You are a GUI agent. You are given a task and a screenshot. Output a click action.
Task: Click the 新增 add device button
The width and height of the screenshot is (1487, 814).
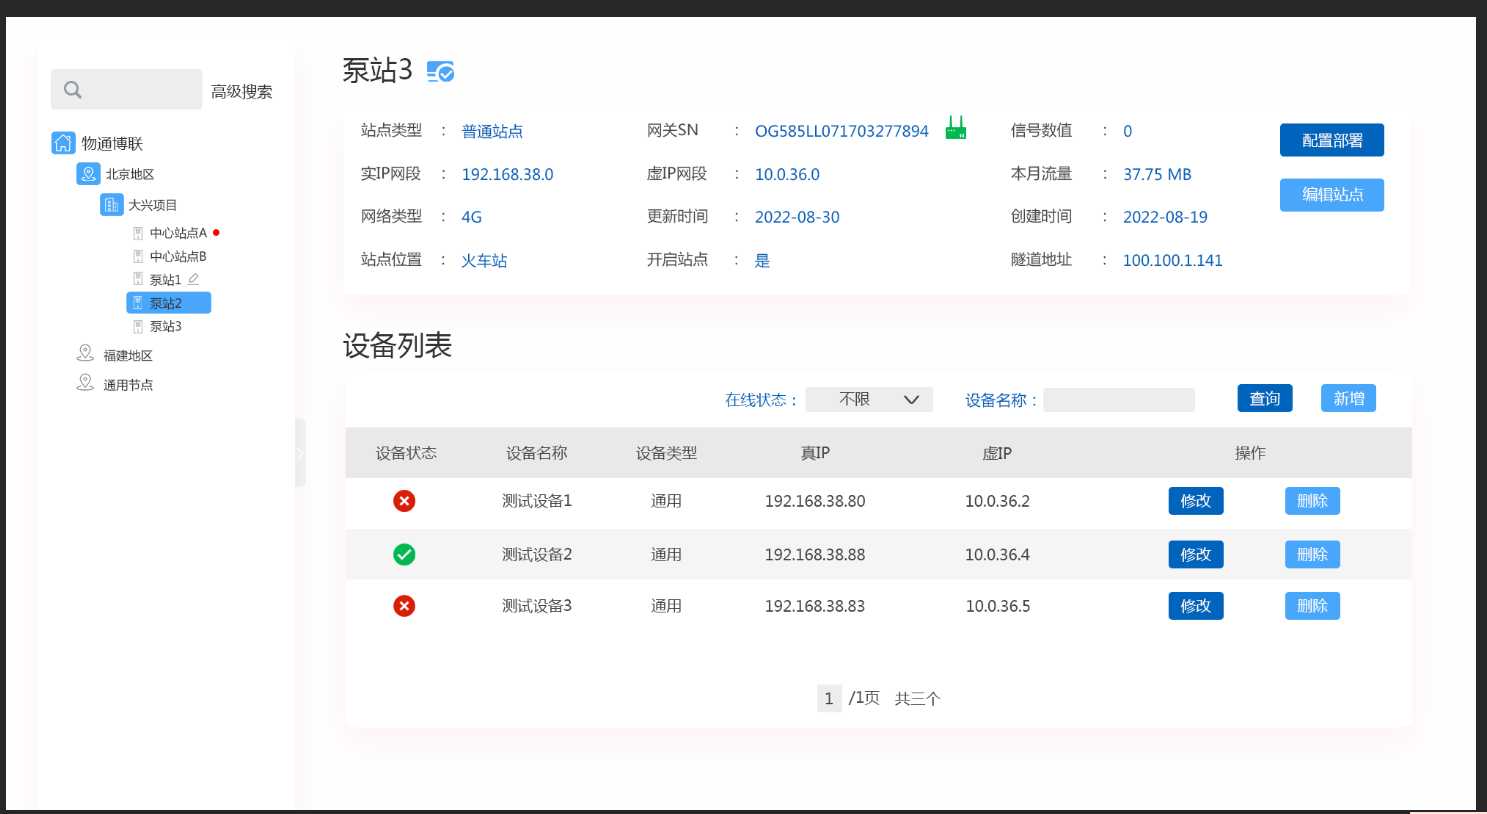tap(1348, 398)
